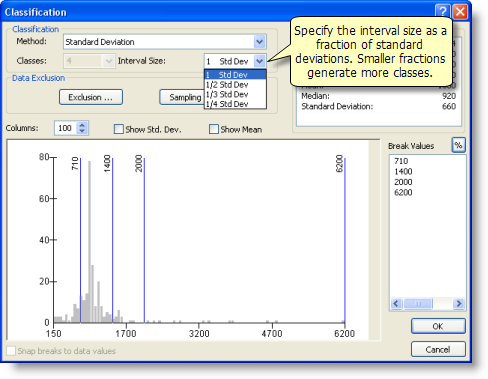Click the 2000 break line in histogram
The height and width of the screenshot is (379, 488).
click(x=144, y=240)
